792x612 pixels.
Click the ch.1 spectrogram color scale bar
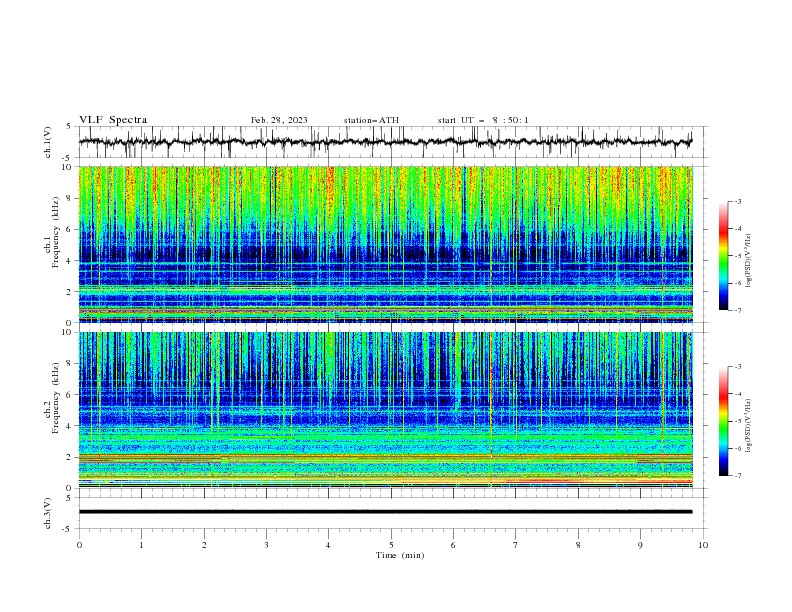click(724, 255)
